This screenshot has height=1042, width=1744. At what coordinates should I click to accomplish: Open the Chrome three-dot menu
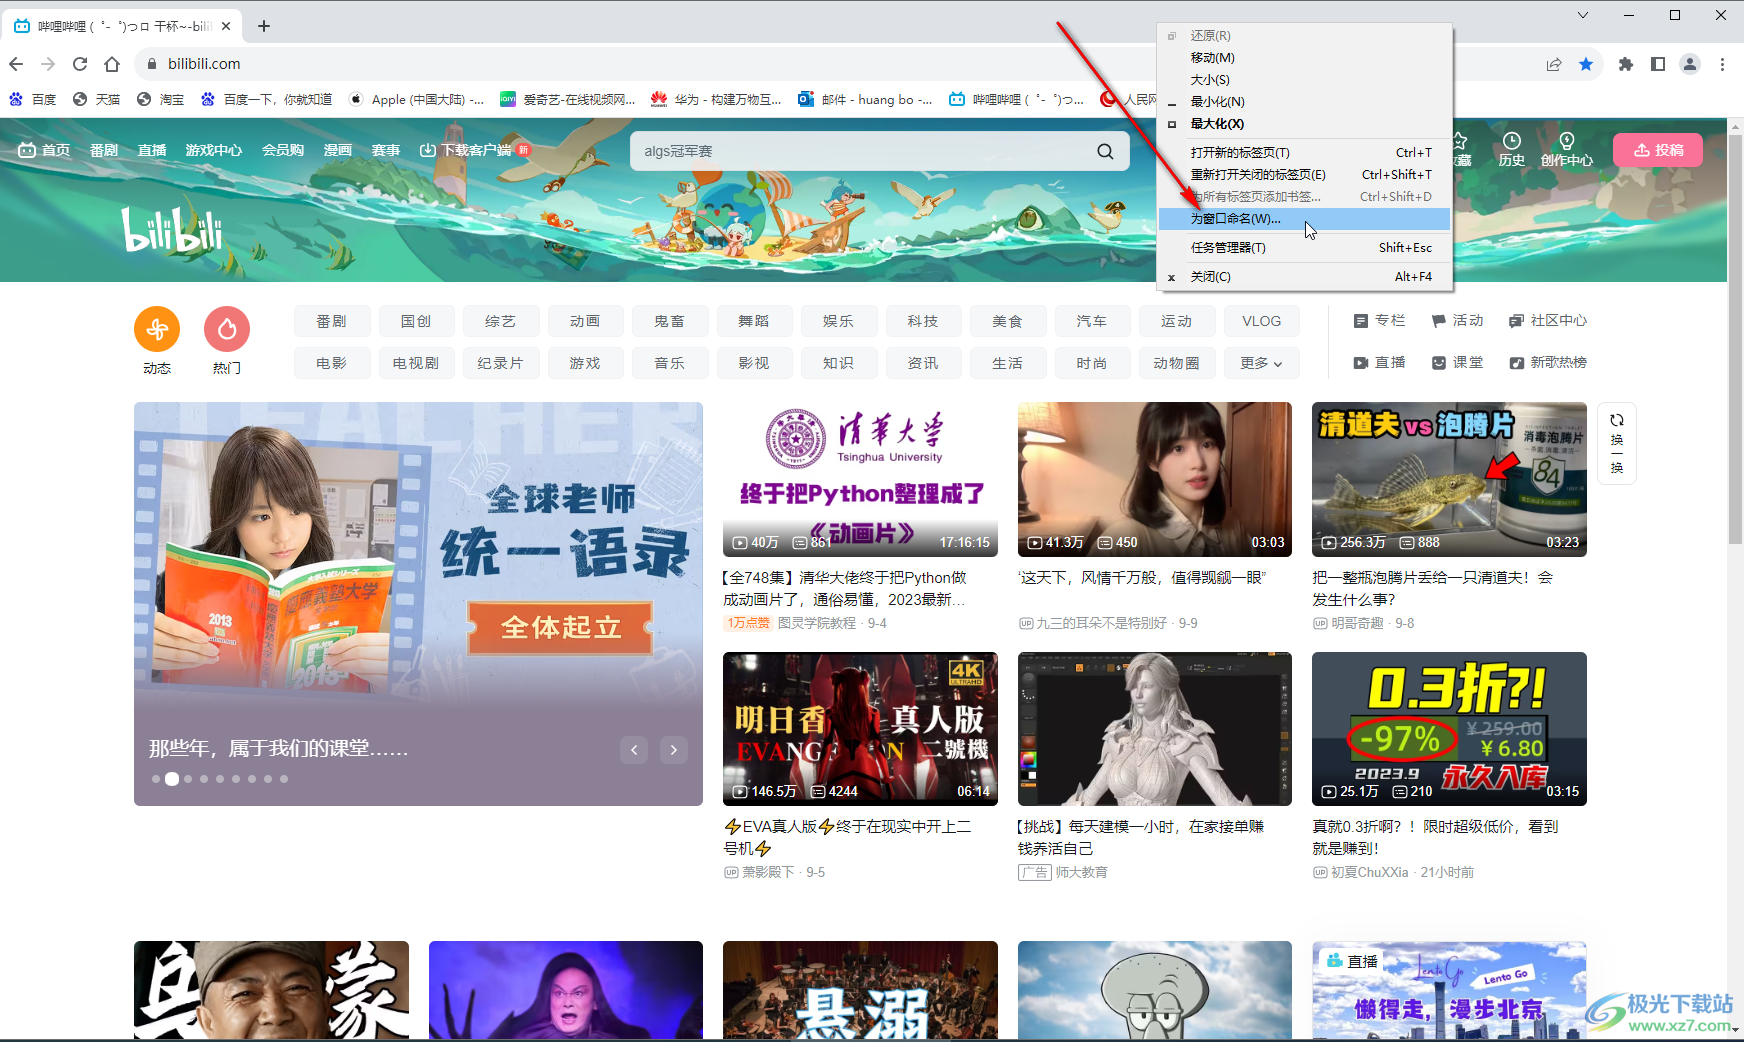pos(1722,64)
